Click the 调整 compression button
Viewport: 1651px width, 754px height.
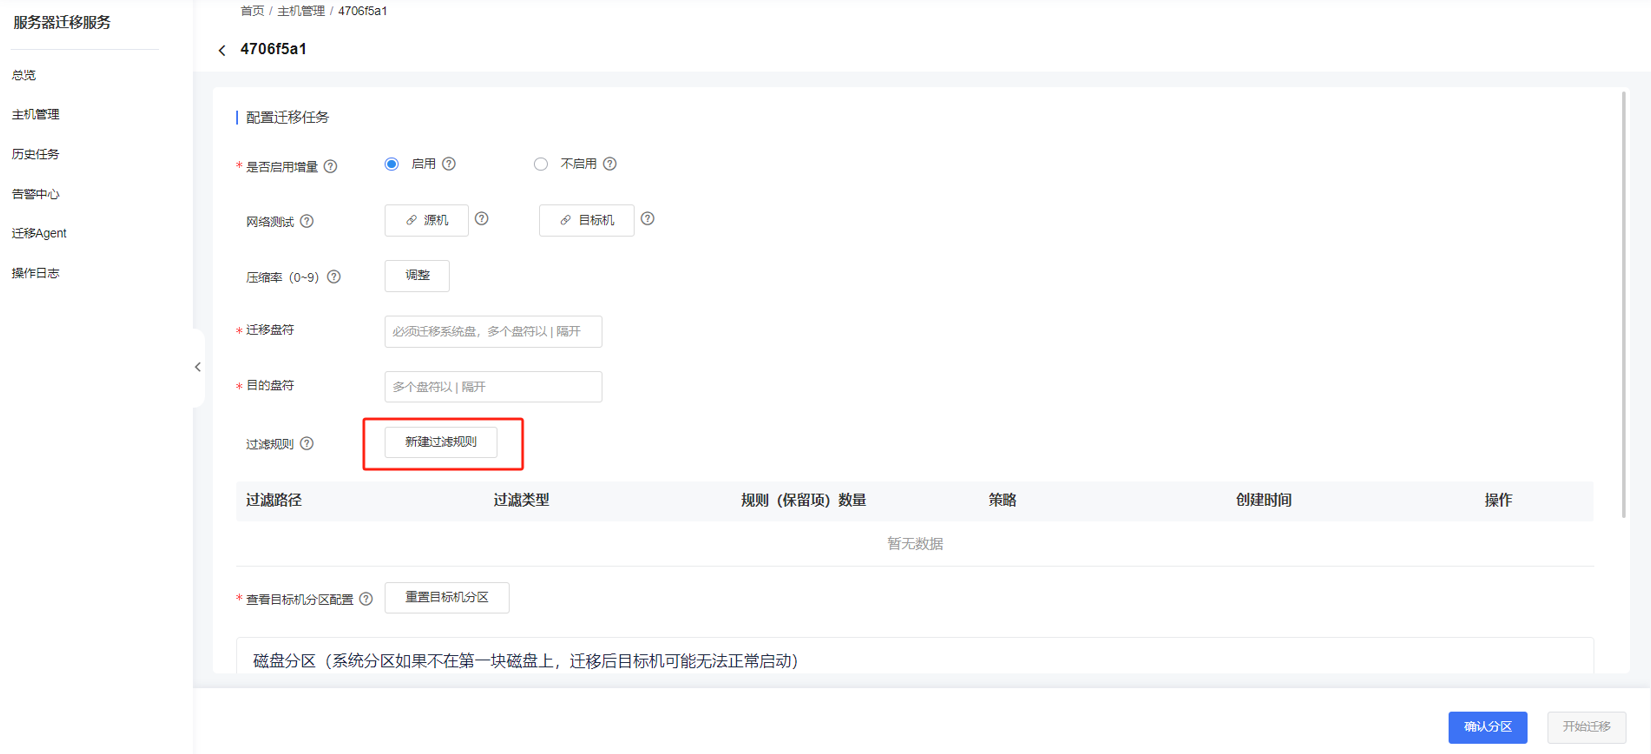coord(417,276)
